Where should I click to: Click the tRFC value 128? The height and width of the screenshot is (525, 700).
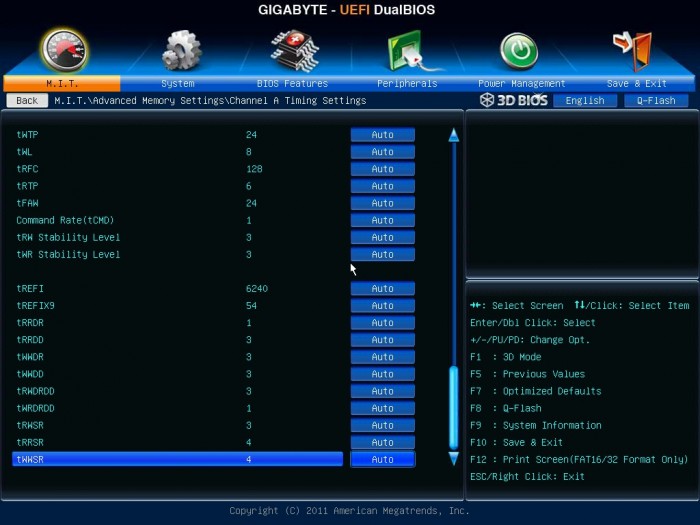point(254,169)
